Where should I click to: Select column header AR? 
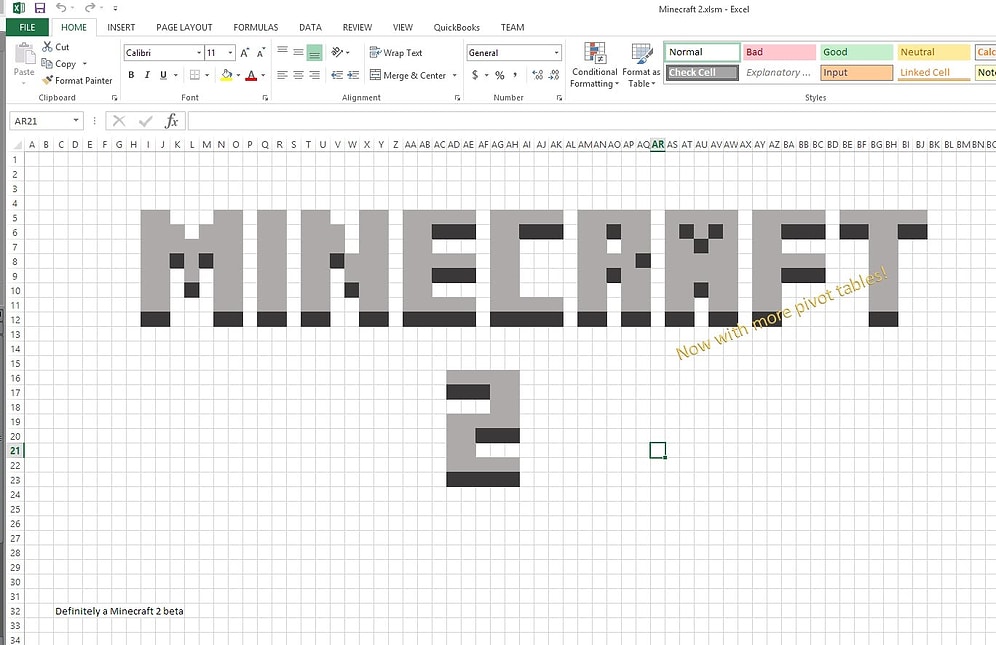[x=657, y=145]
